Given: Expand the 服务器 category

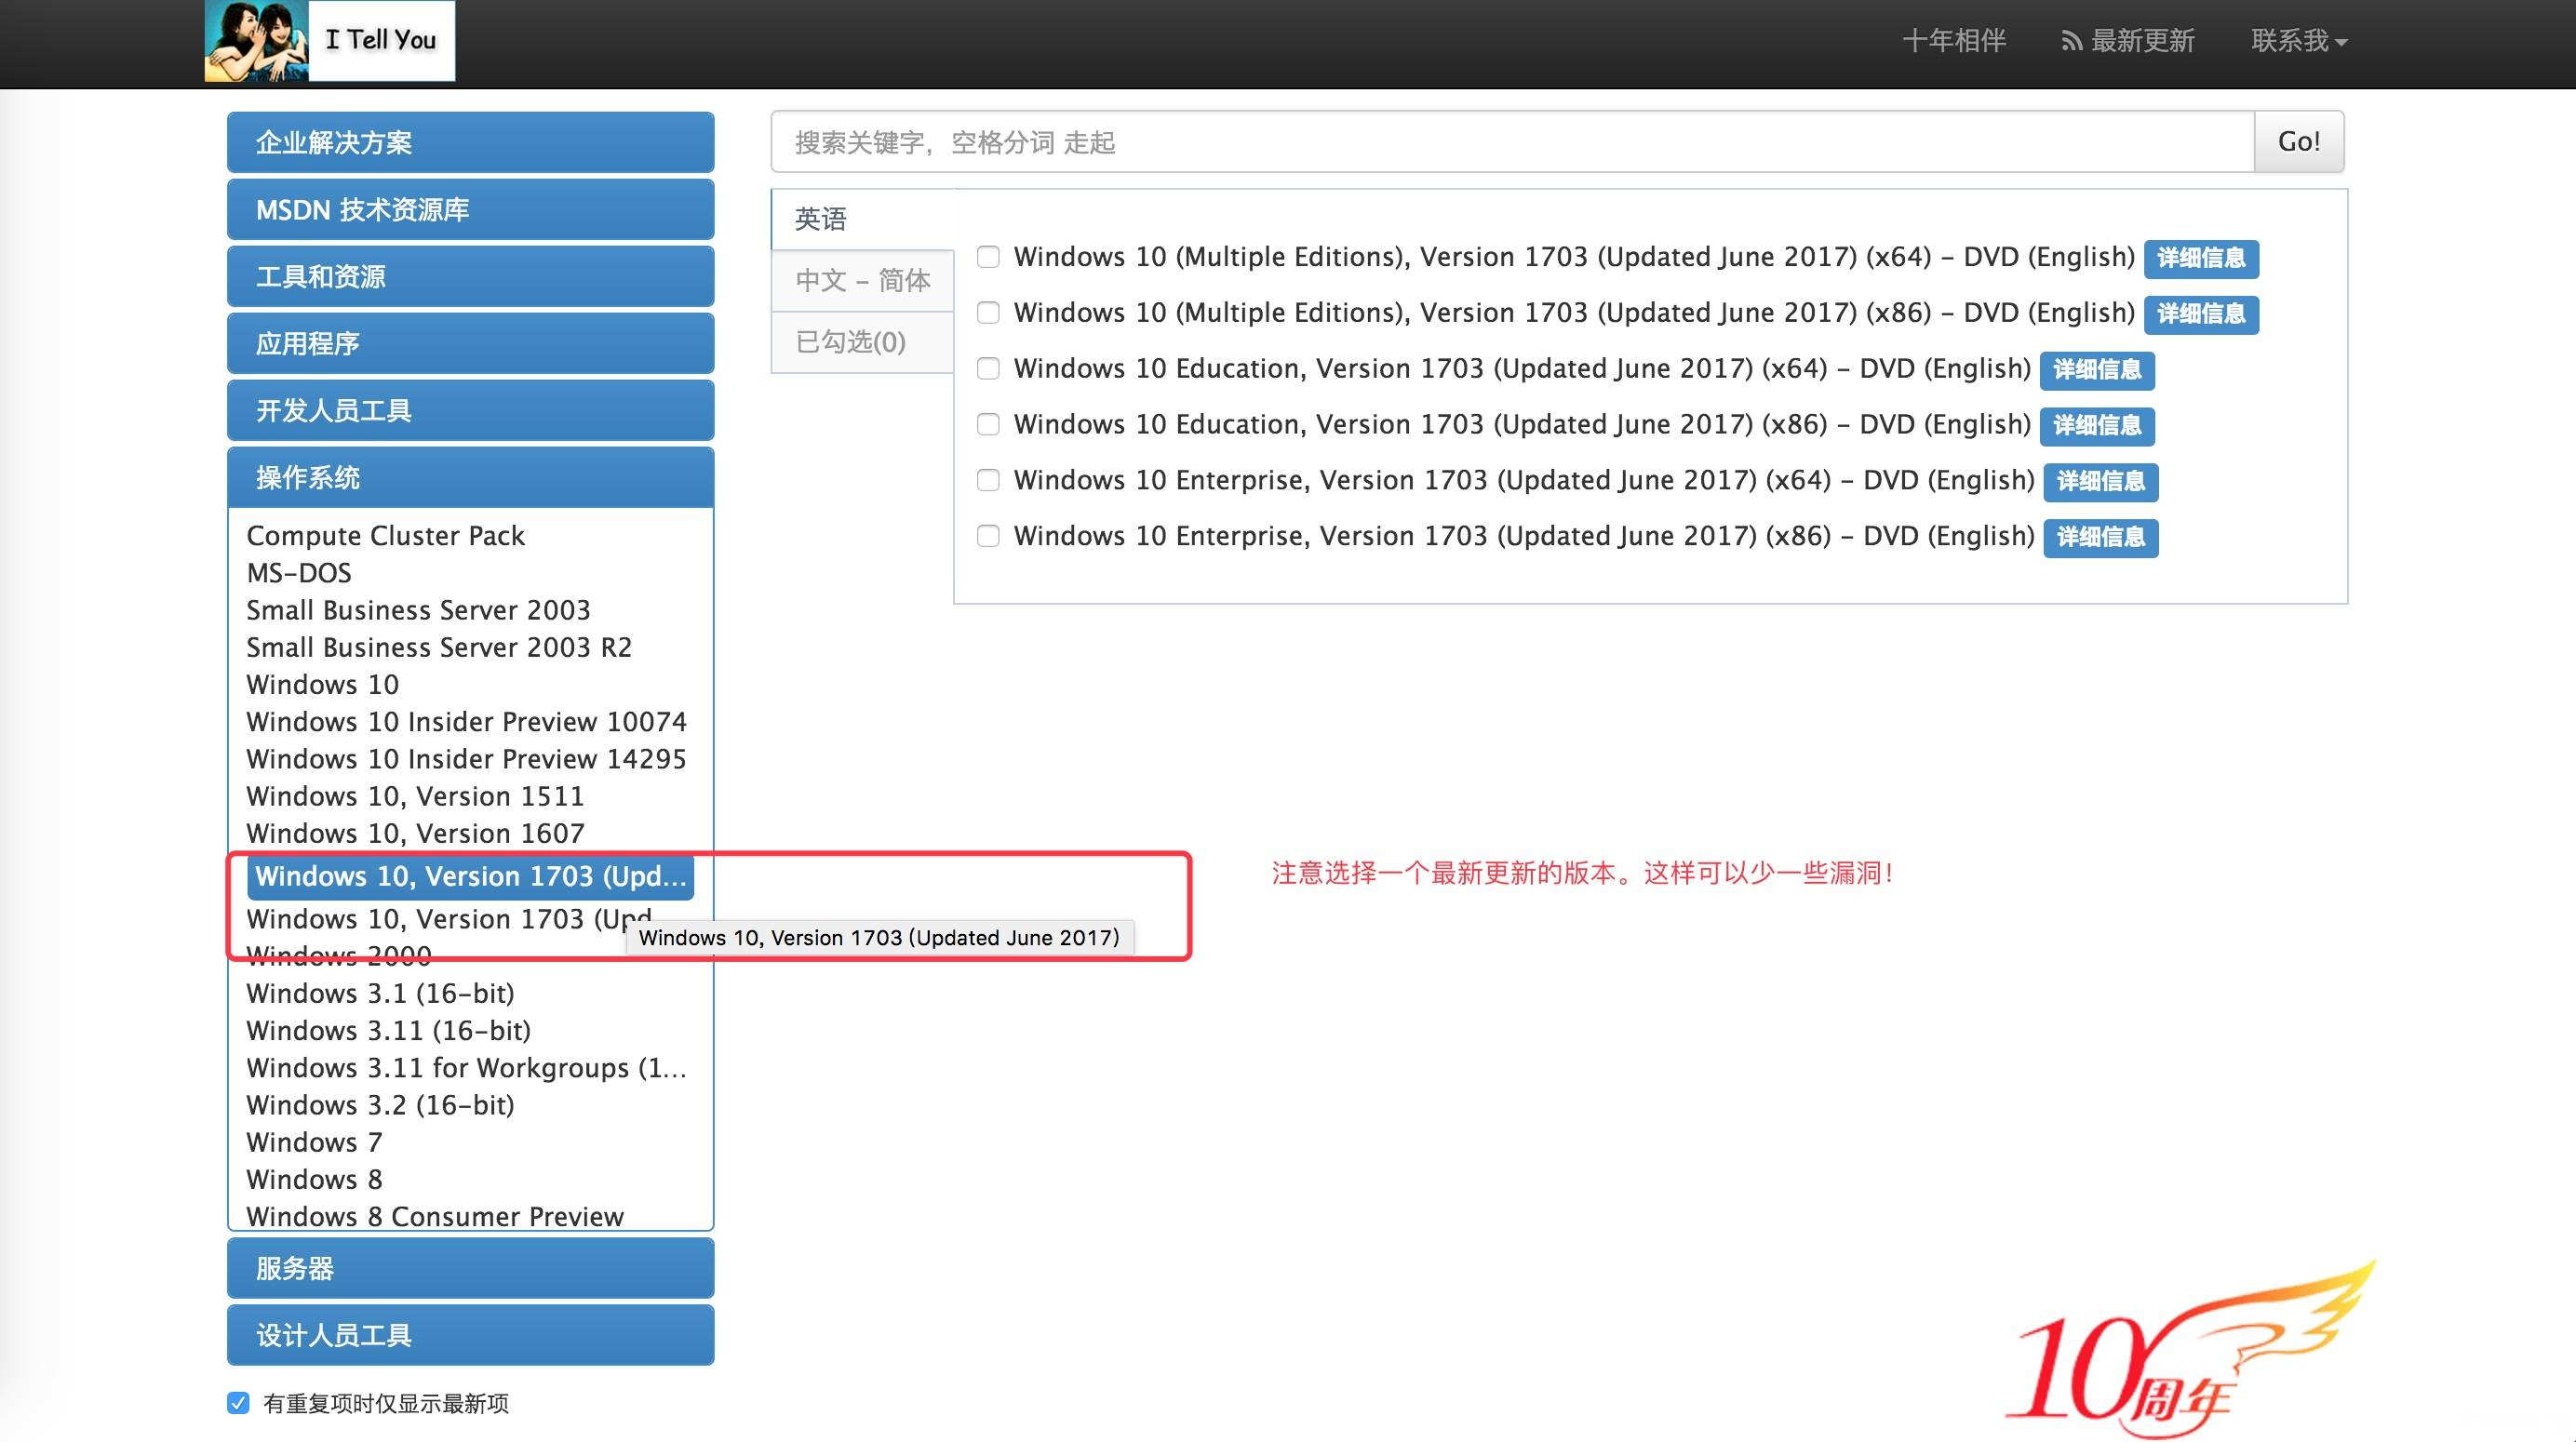Looking at the screenshot, I should [469, 1268].
